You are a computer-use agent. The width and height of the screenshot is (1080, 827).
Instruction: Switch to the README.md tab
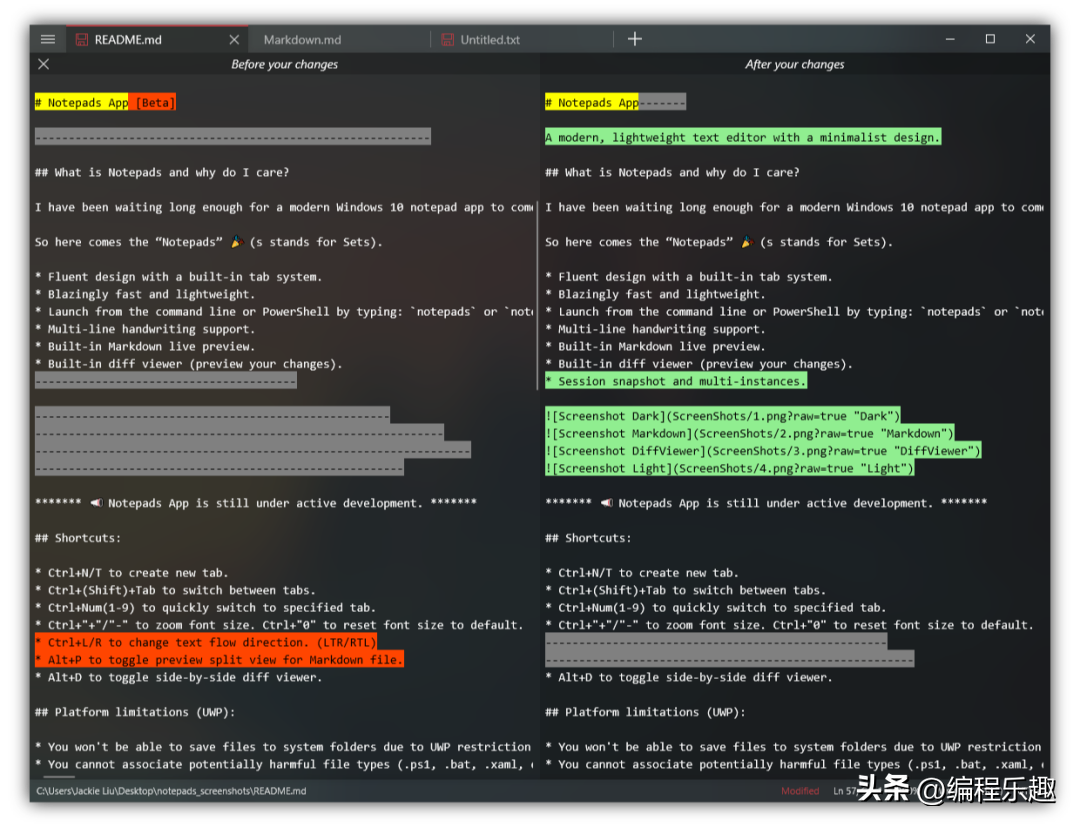tap(156, 39)
